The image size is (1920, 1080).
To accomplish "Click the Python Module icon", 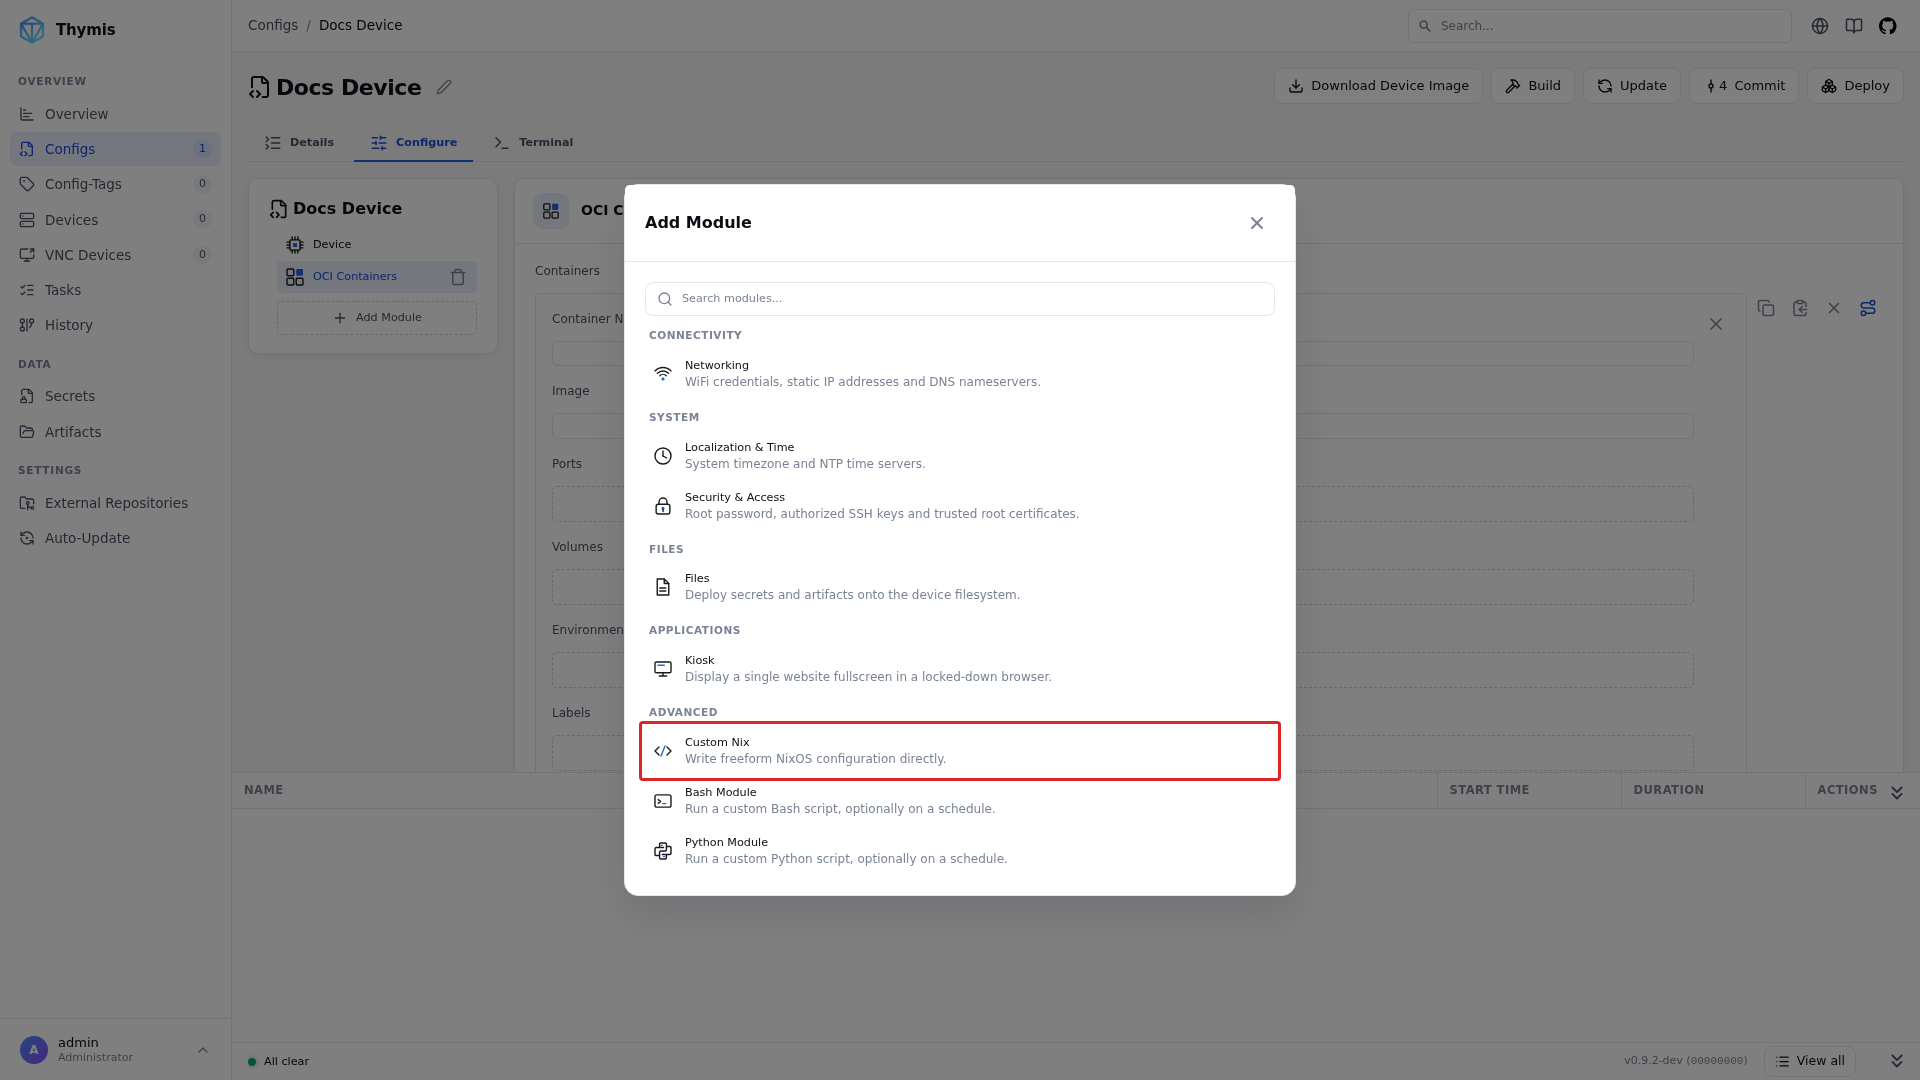I will [x=663, y=851].
